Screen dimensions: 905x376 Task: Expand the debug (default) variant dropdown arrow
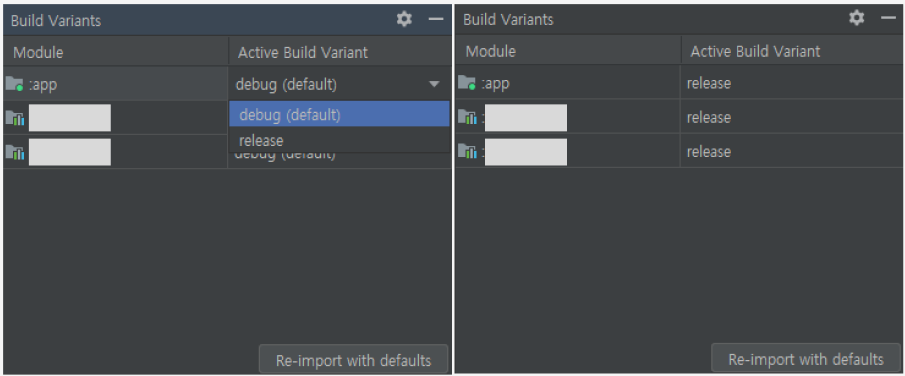pos(434,84)
